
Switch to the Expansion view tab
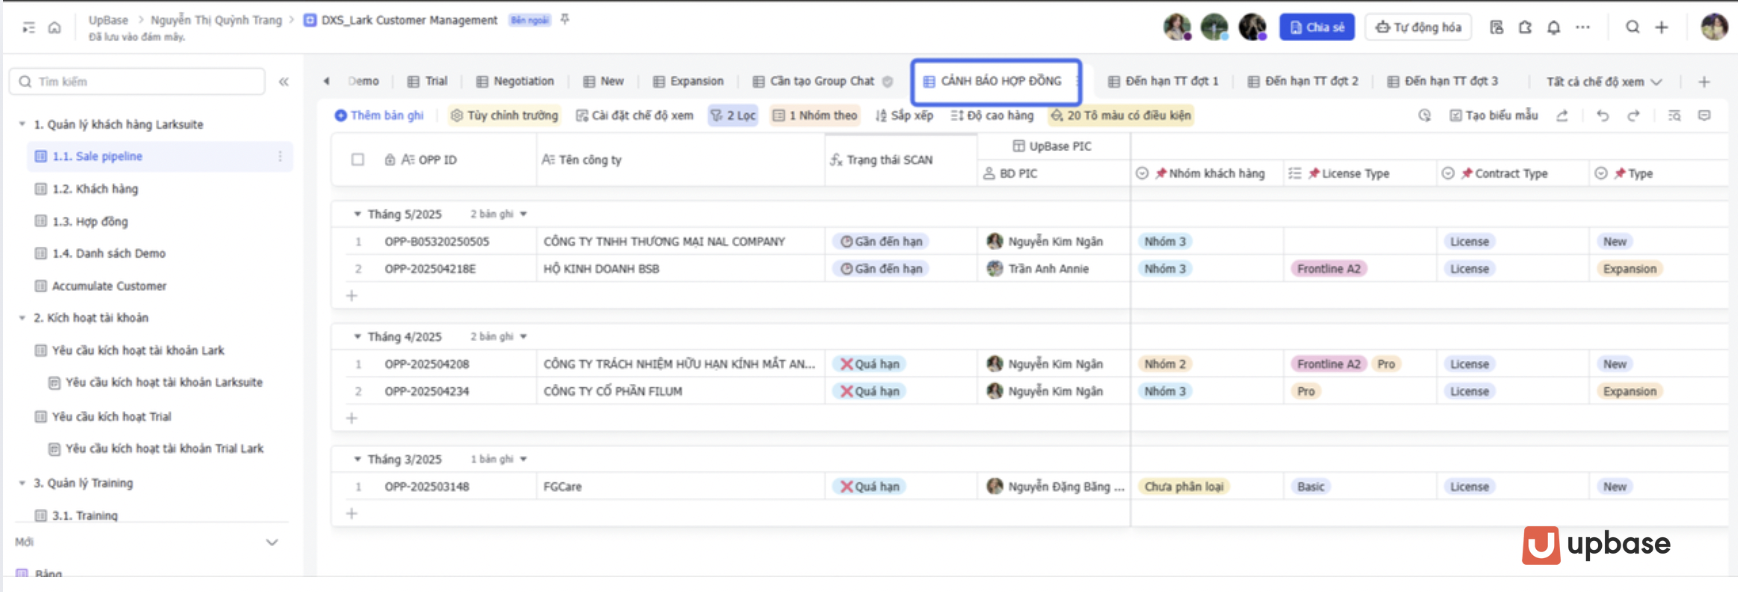pos(688,82)
